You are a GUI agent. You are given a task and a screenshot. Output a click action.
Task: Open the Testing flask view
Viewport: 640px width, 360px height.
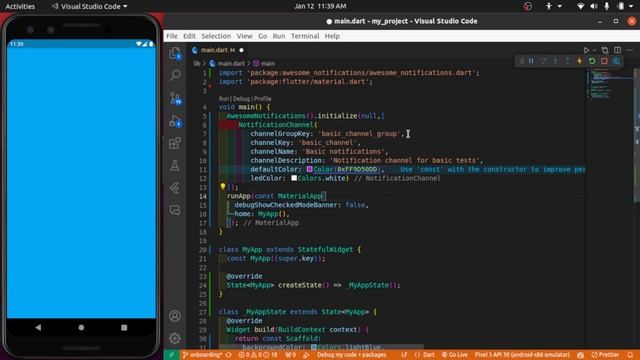[175, 165]
